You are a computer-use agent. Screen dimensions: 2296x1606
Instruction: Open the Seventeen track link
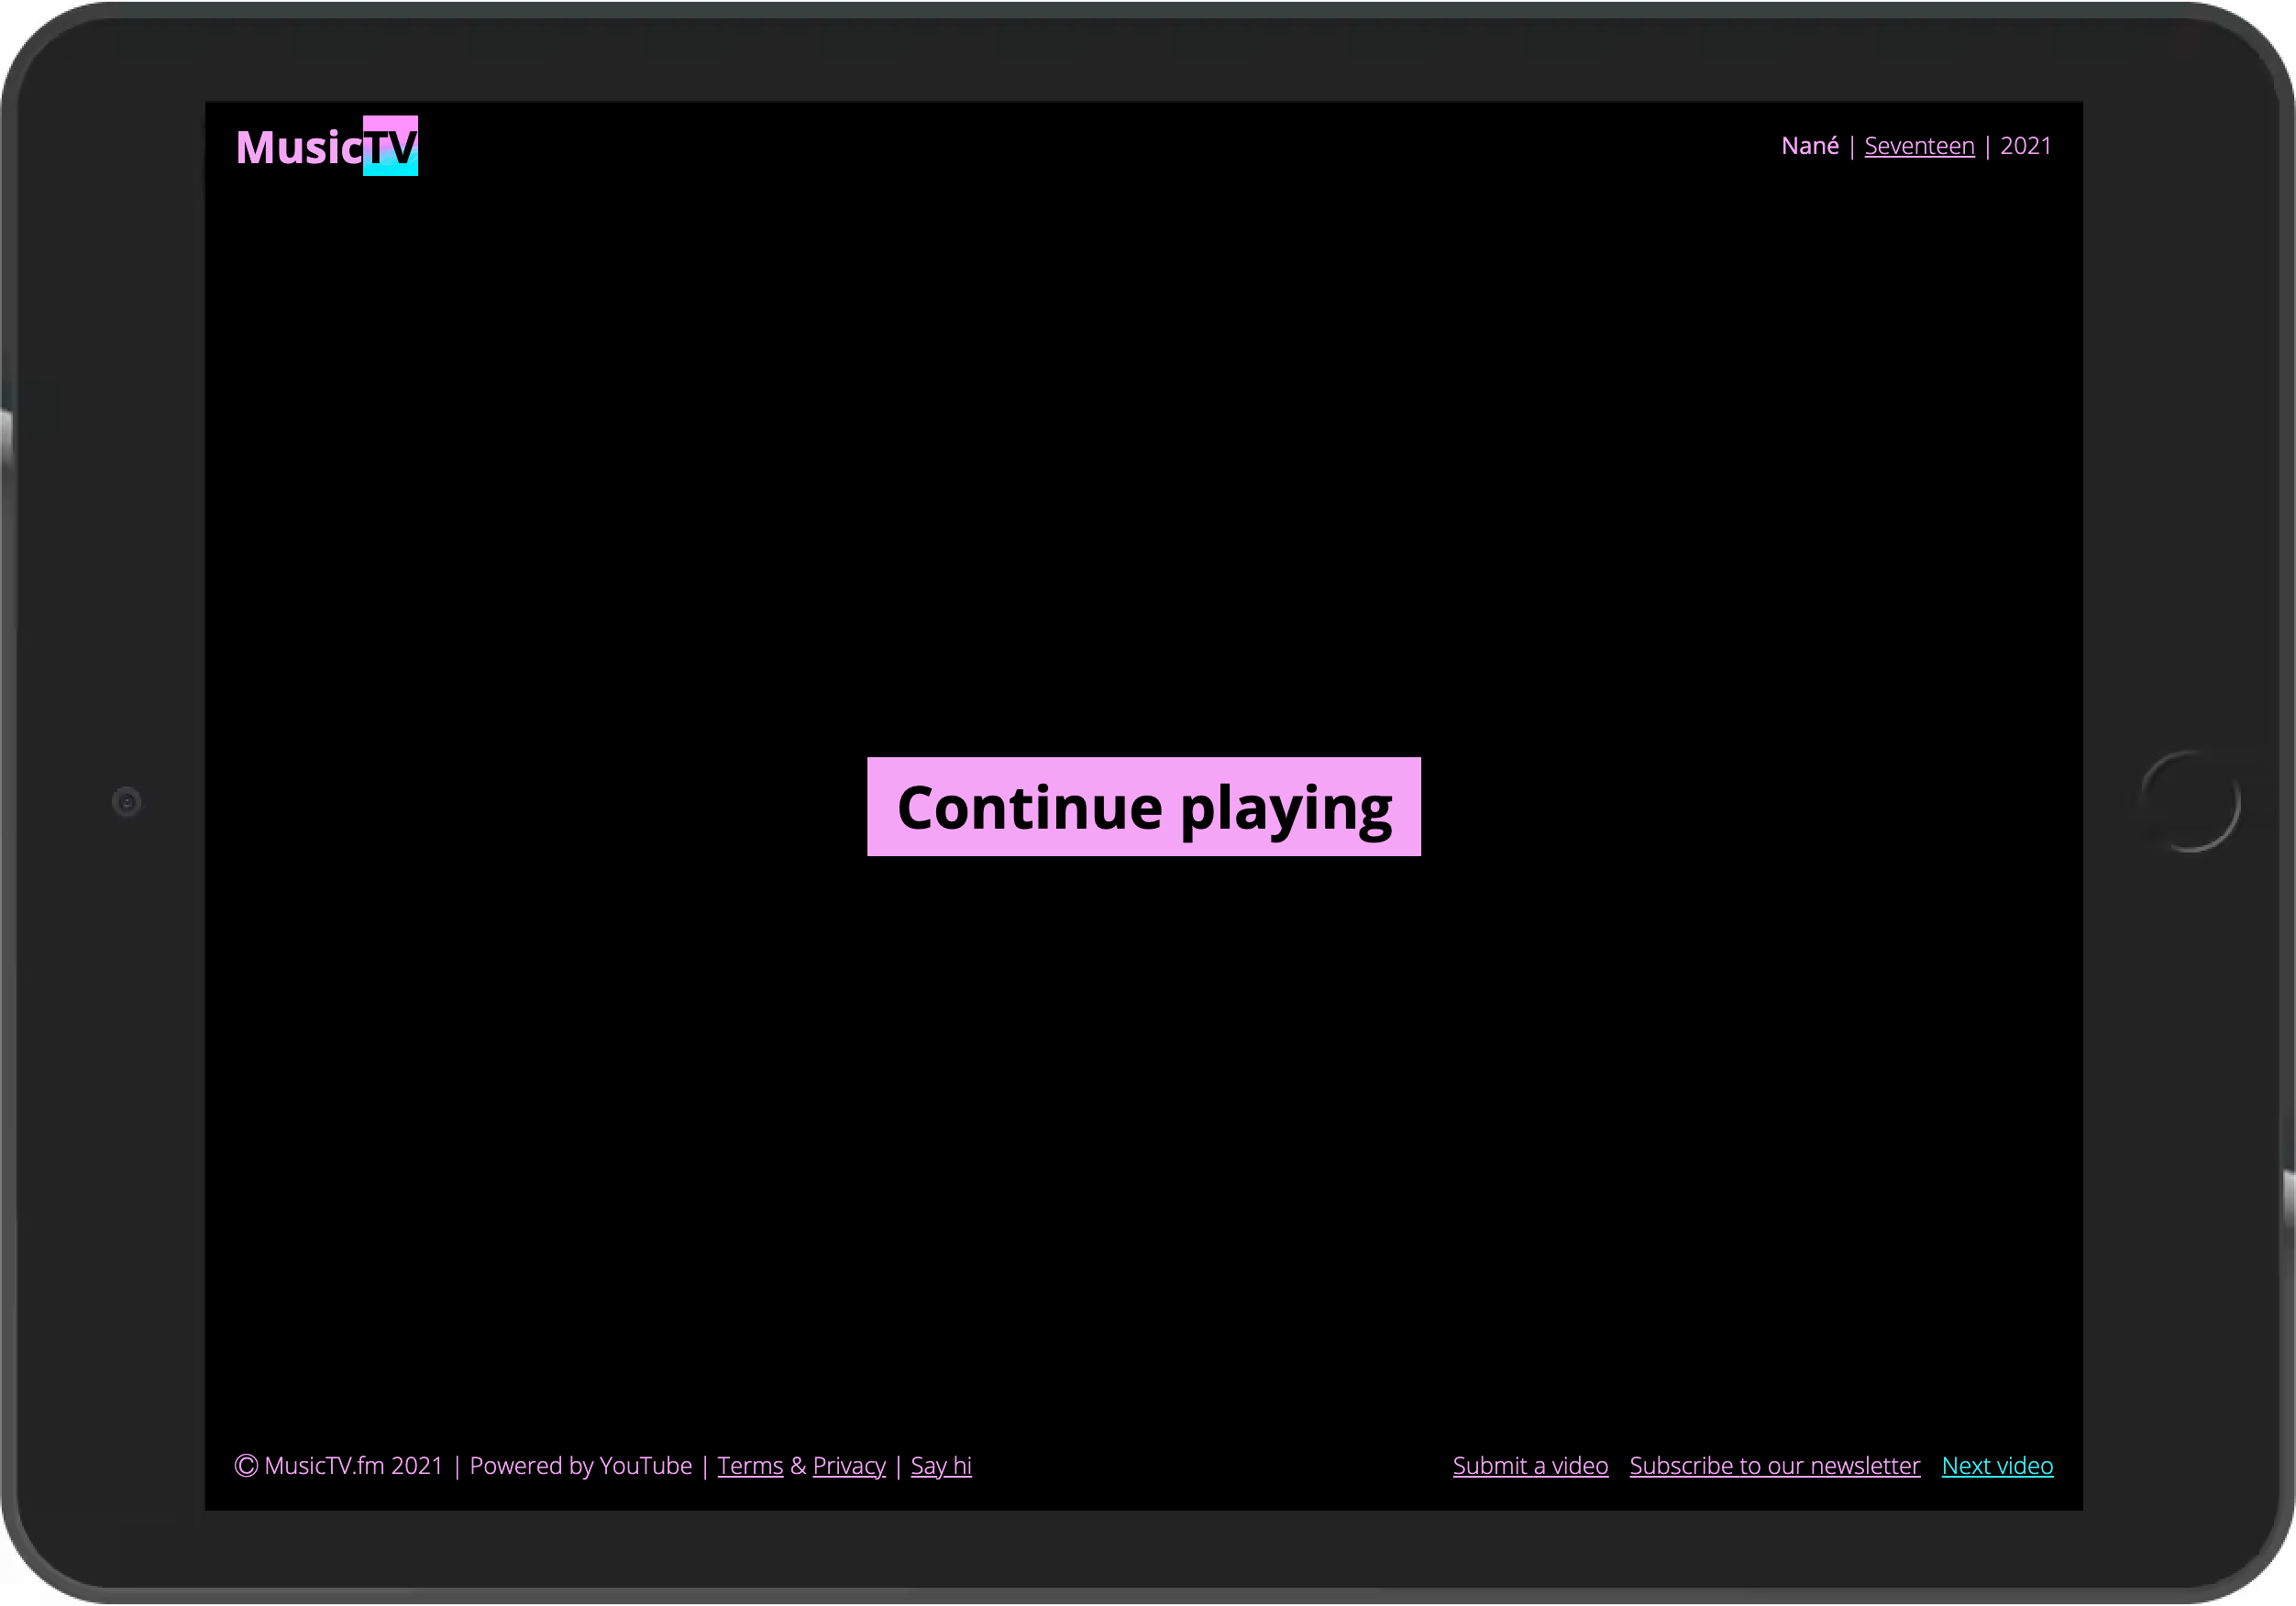1918,146
